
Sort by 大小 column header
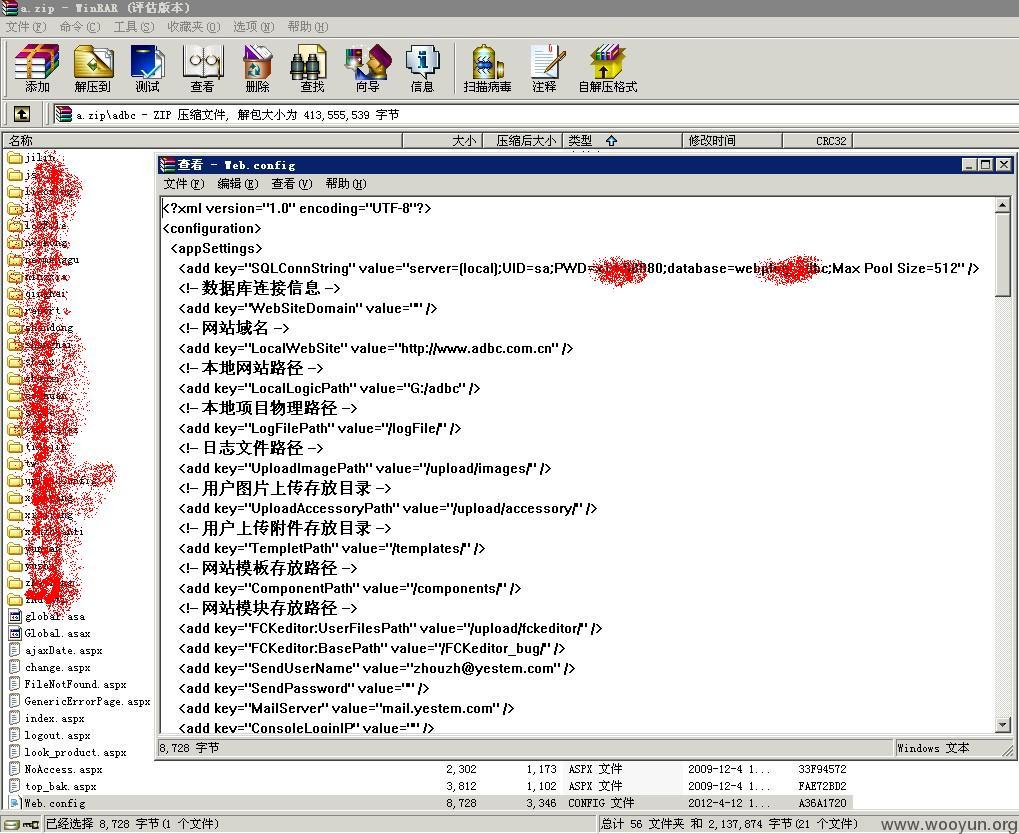[x=443, y=140]
